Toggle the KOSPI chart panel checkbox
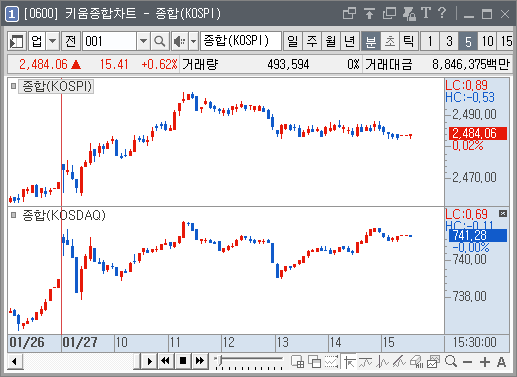 point(13,86)
